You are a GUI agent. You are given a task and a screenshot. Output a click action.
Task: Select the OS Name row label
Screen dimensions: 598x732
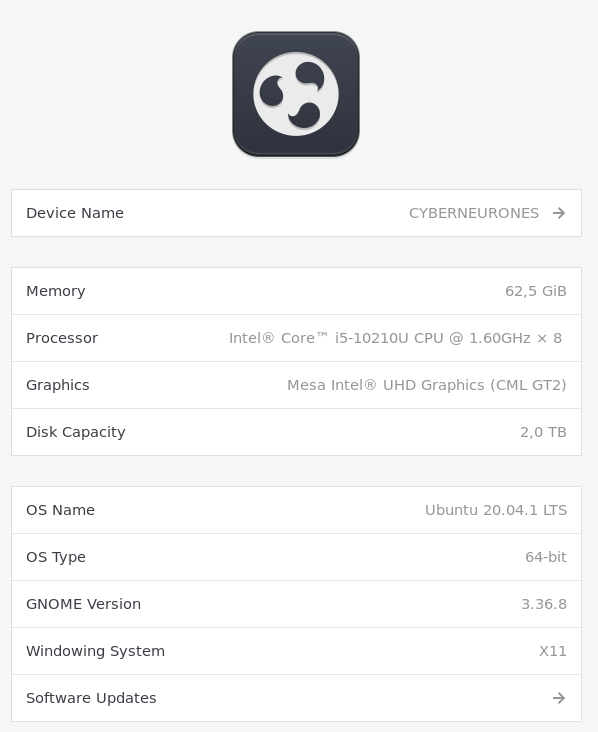click(x=60, y=510)
